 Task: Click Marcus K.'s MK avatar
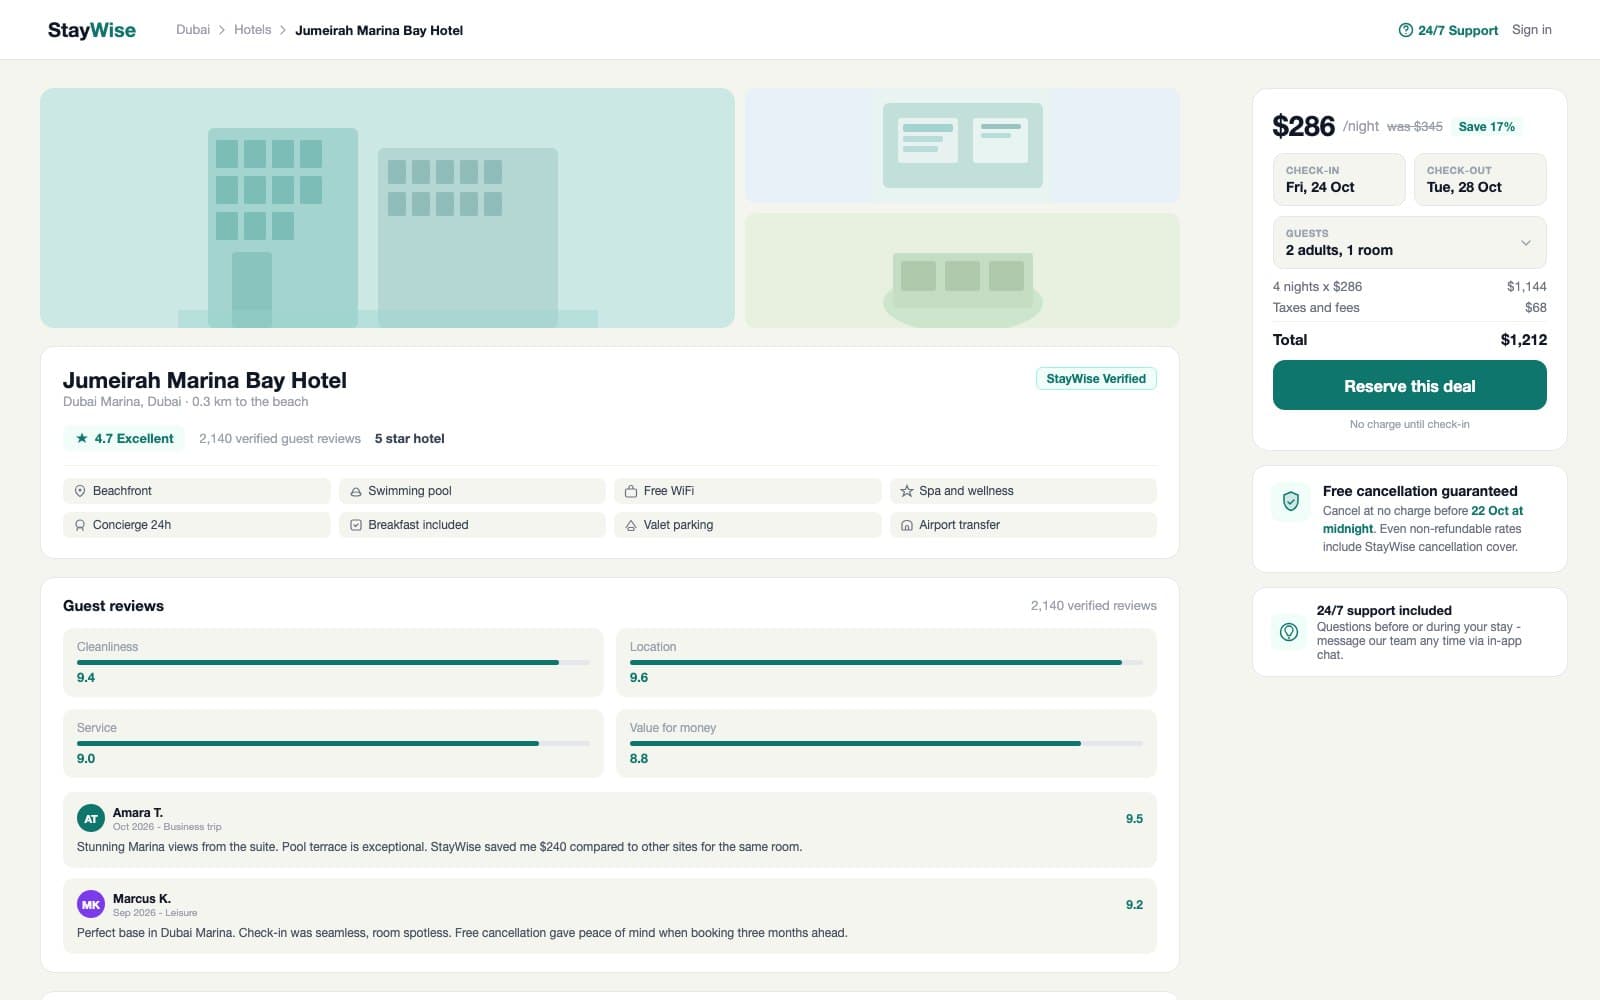tap(91, 904)
